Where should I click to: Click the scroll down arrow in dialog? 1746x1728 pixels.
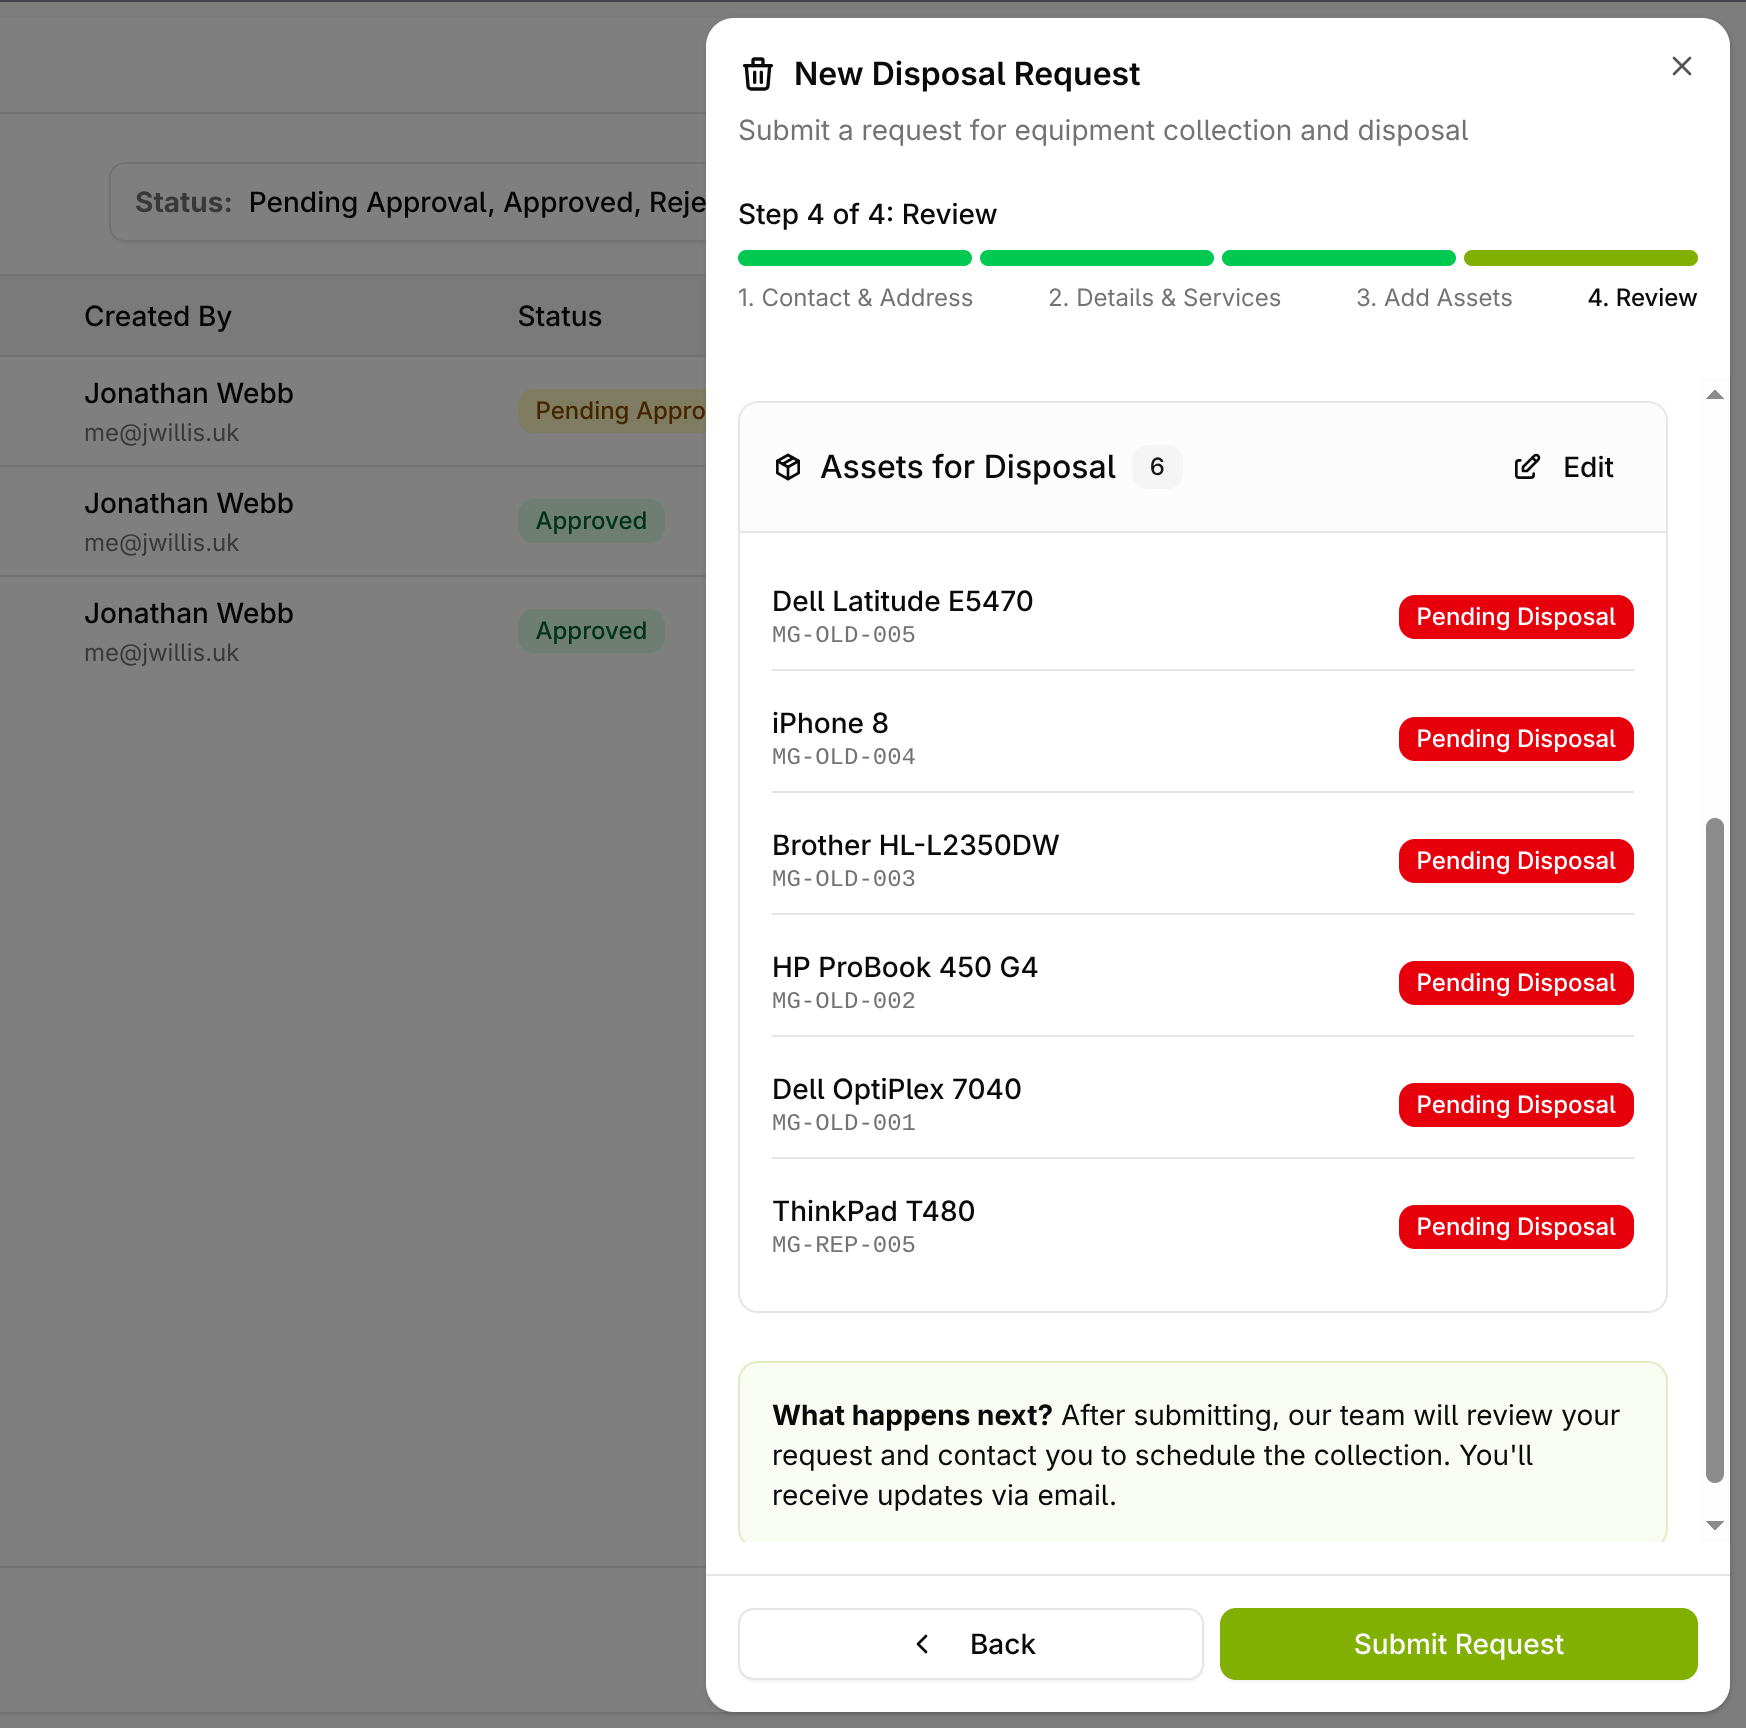[1714, 1525]
